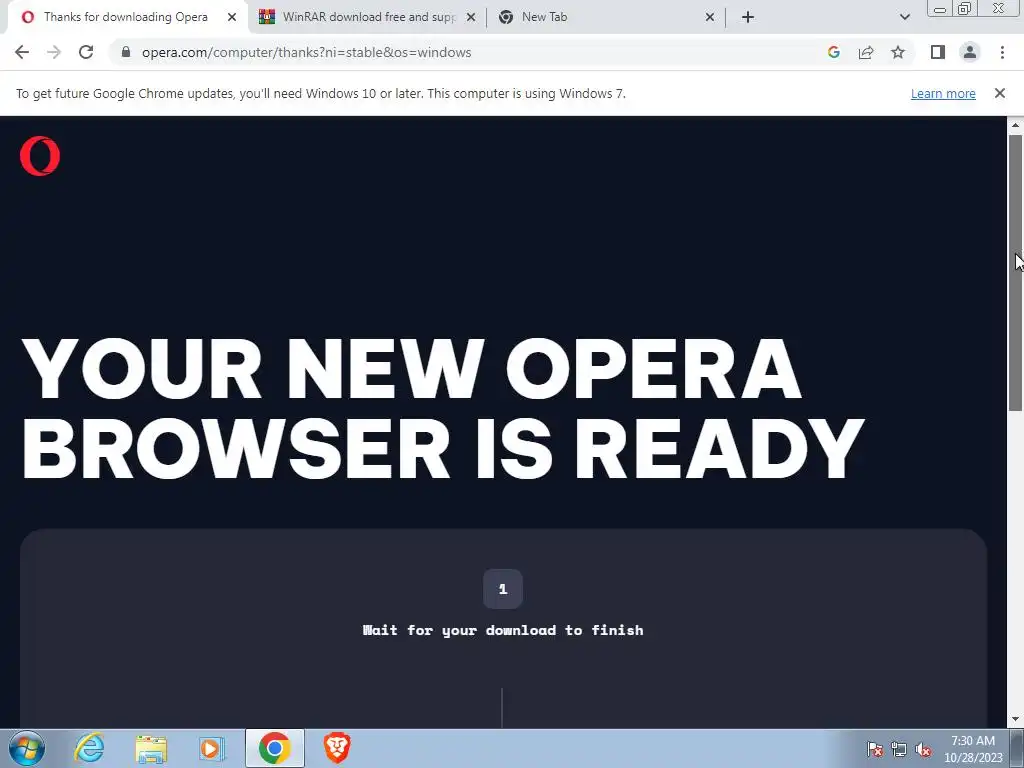Screen dimensions: 1024x768
Task: Open Action Center flag tray icon
Action: (875, 749)
